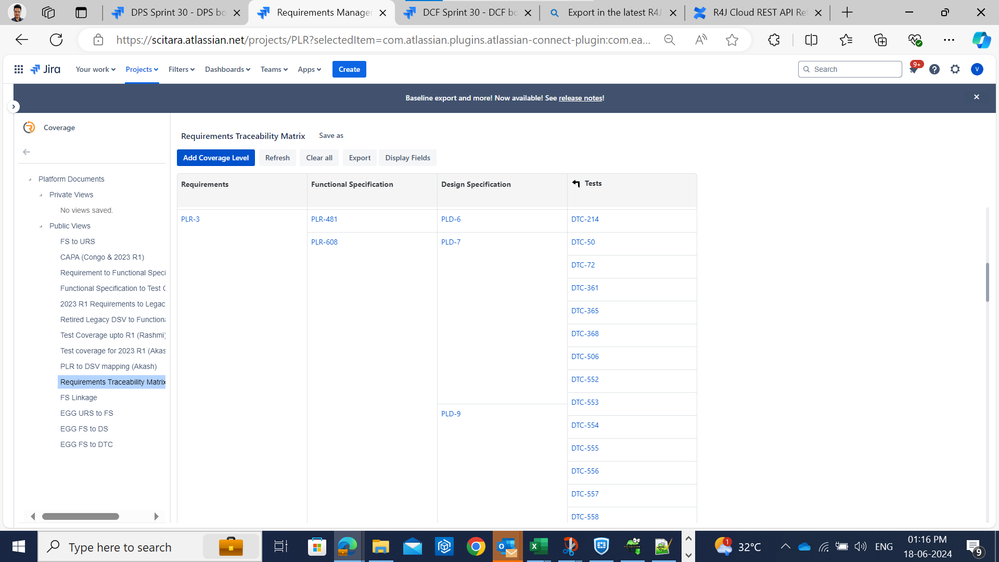This screenshot has height=562, width=999.
Task: Collapse the Public Views tree node
Action: tap(41, 226)
